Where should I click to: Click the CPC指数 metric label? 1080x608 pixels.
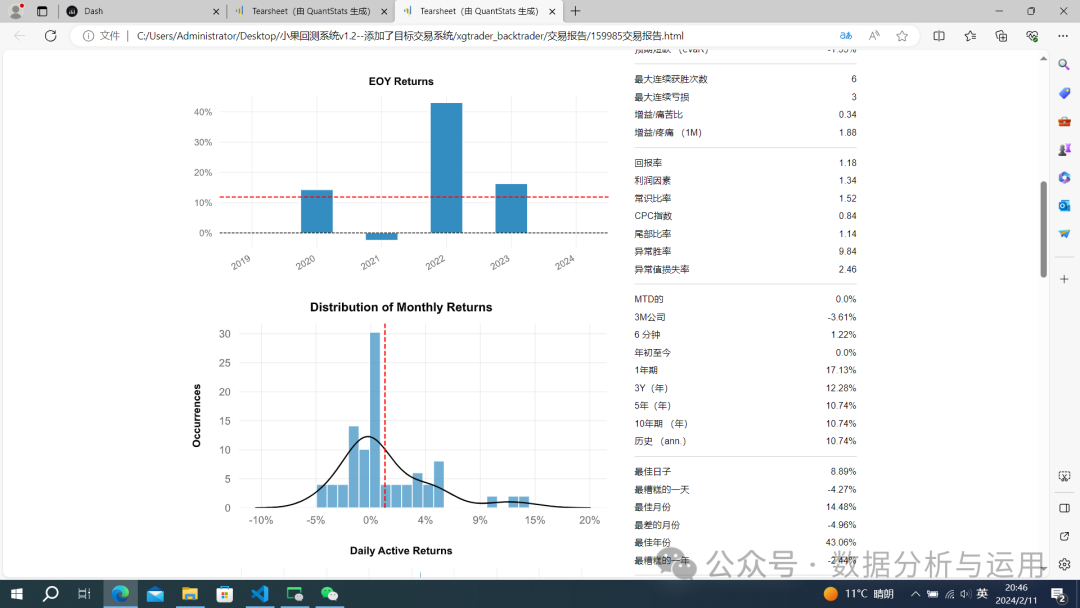652,216
